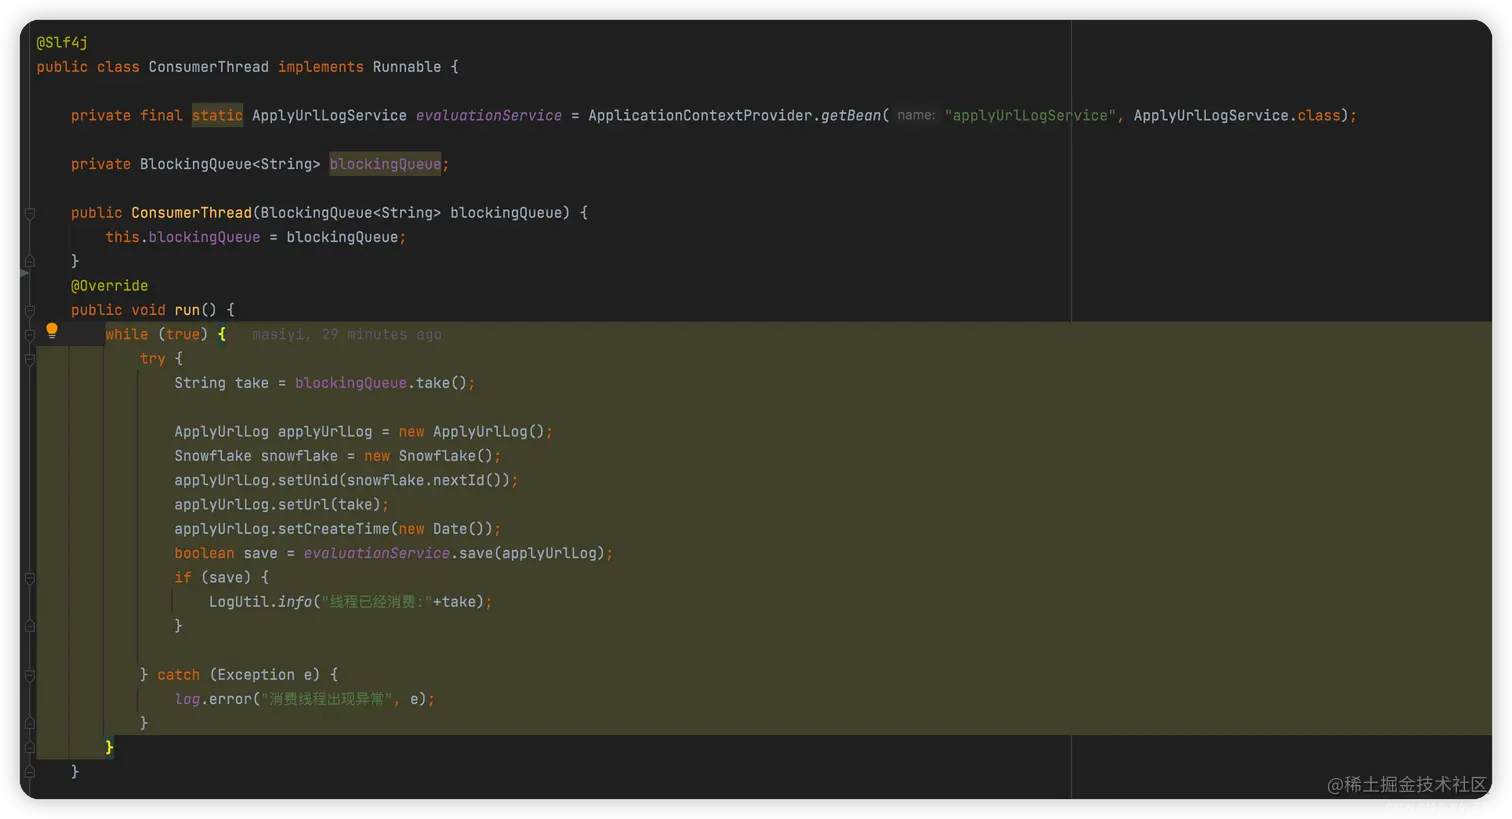The width and height of the screenshot is (1512, 819).
Task: Click log in the log.error call
Action: tap(187, 699)
